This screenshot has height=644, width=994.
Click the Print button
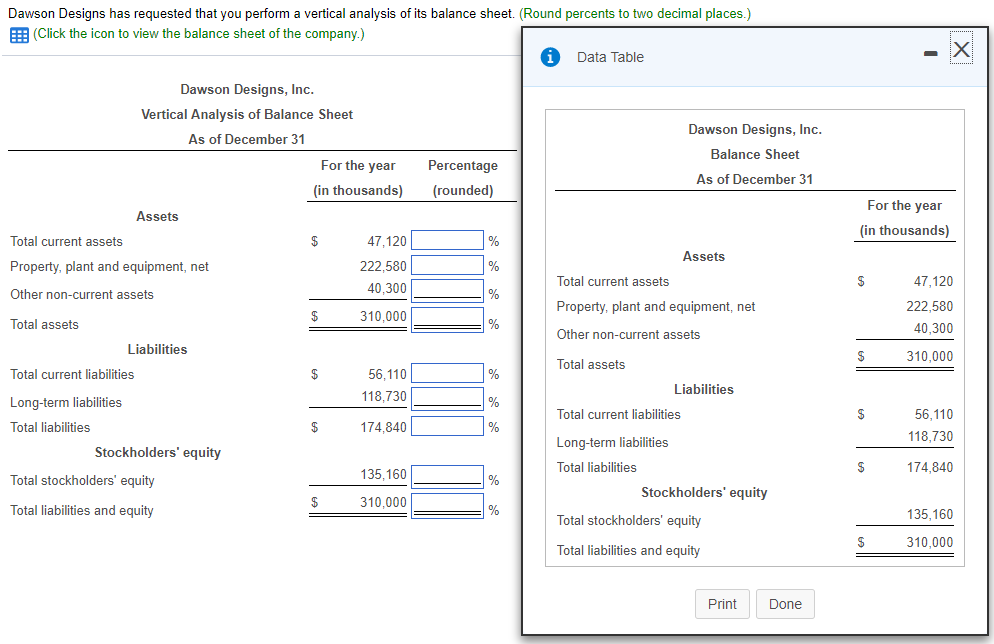click(722, 604)
